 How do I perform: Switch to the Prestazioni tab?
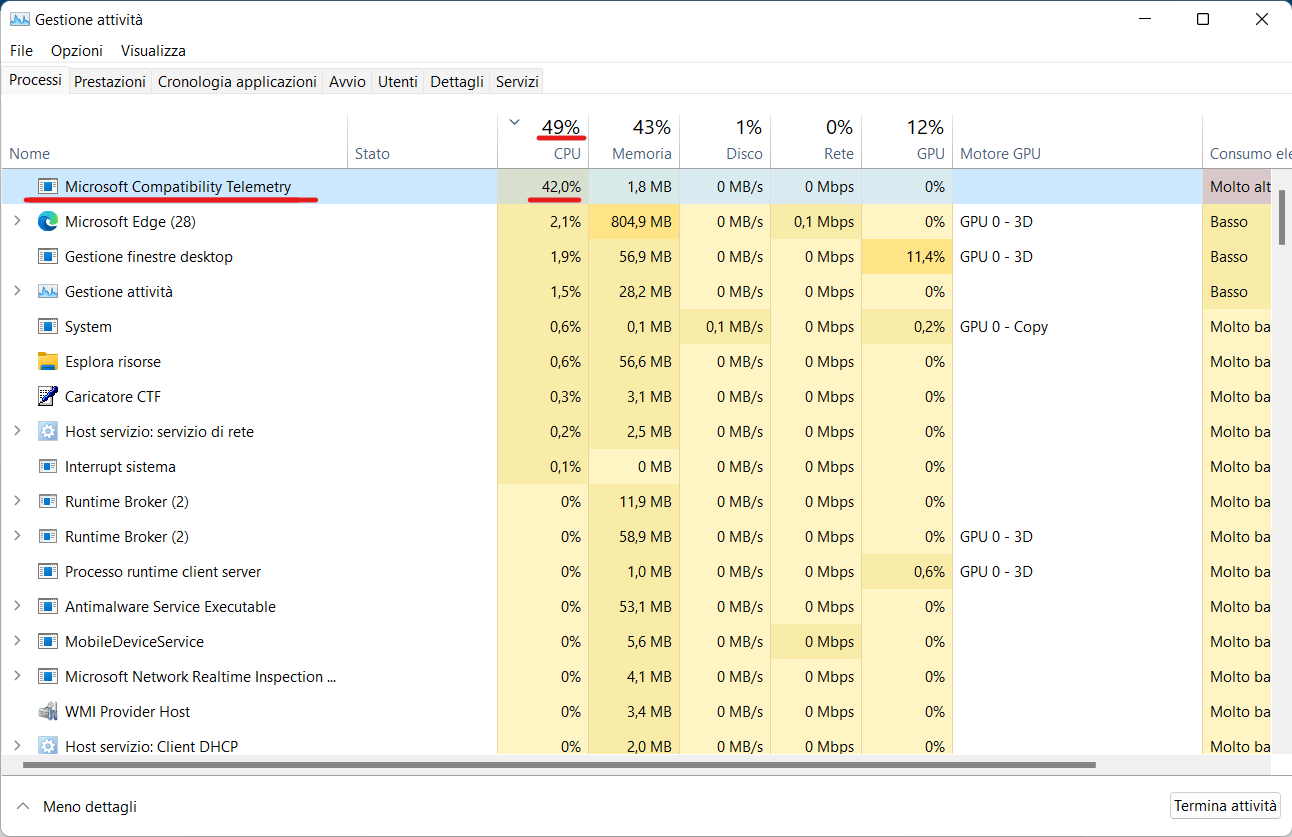(x=110, y=82)
